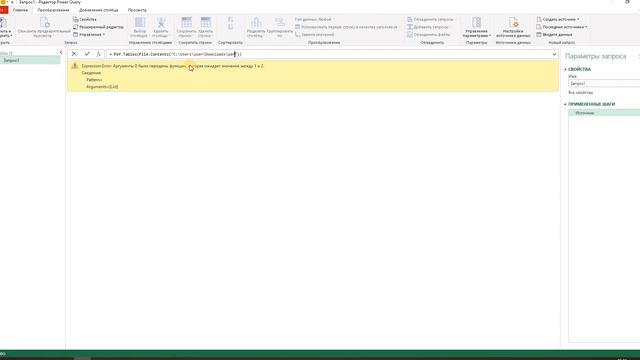Confirm formula with checkmark icon
This screenshot has width=640, height=360.
point(87,54)
